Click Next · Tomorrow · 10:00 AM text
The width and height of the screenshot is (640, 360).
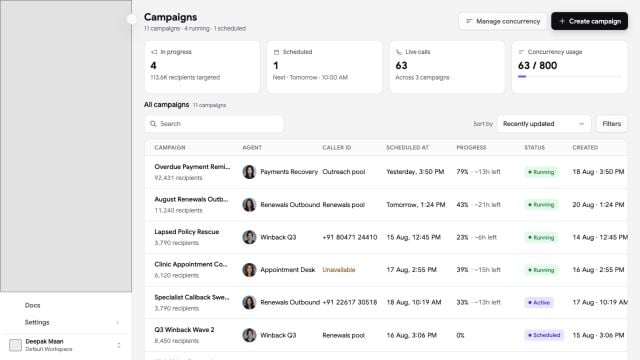[x=310, y=77]
